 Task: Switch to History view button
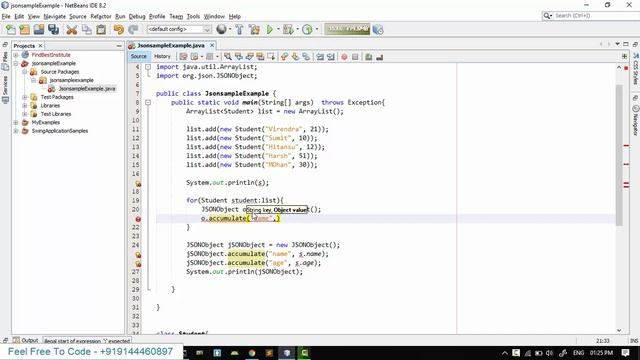coord(162,56)
